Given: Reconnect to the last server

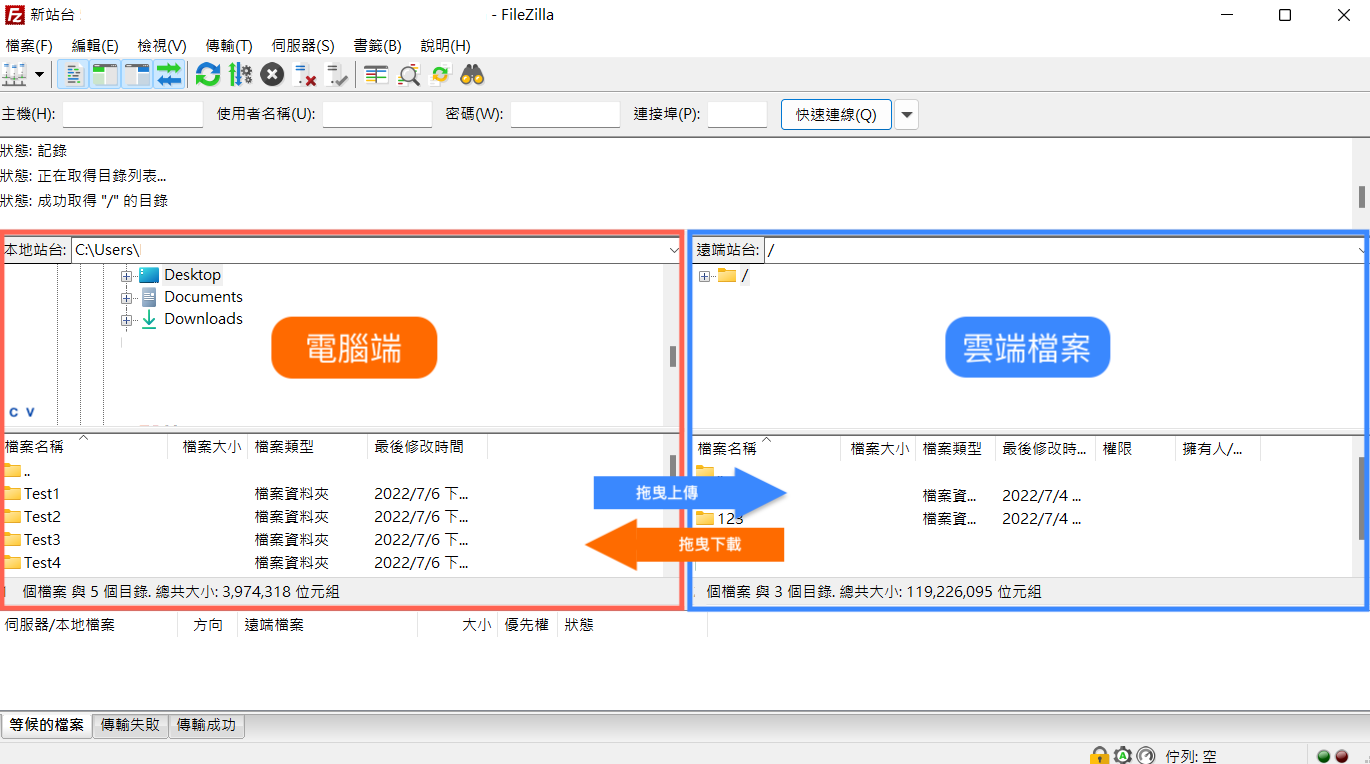Looking at the screenshot, I should point(337,74).
